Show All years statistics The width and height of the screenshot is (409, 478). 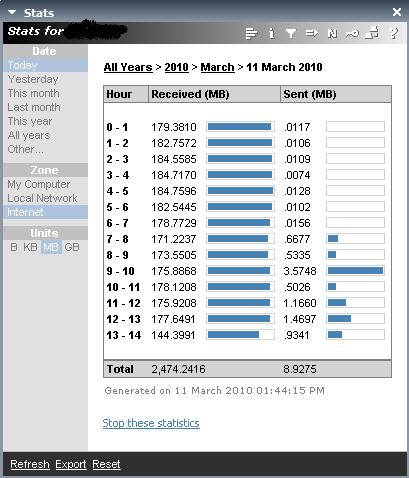pyautogui.click(x=29, y=135)
